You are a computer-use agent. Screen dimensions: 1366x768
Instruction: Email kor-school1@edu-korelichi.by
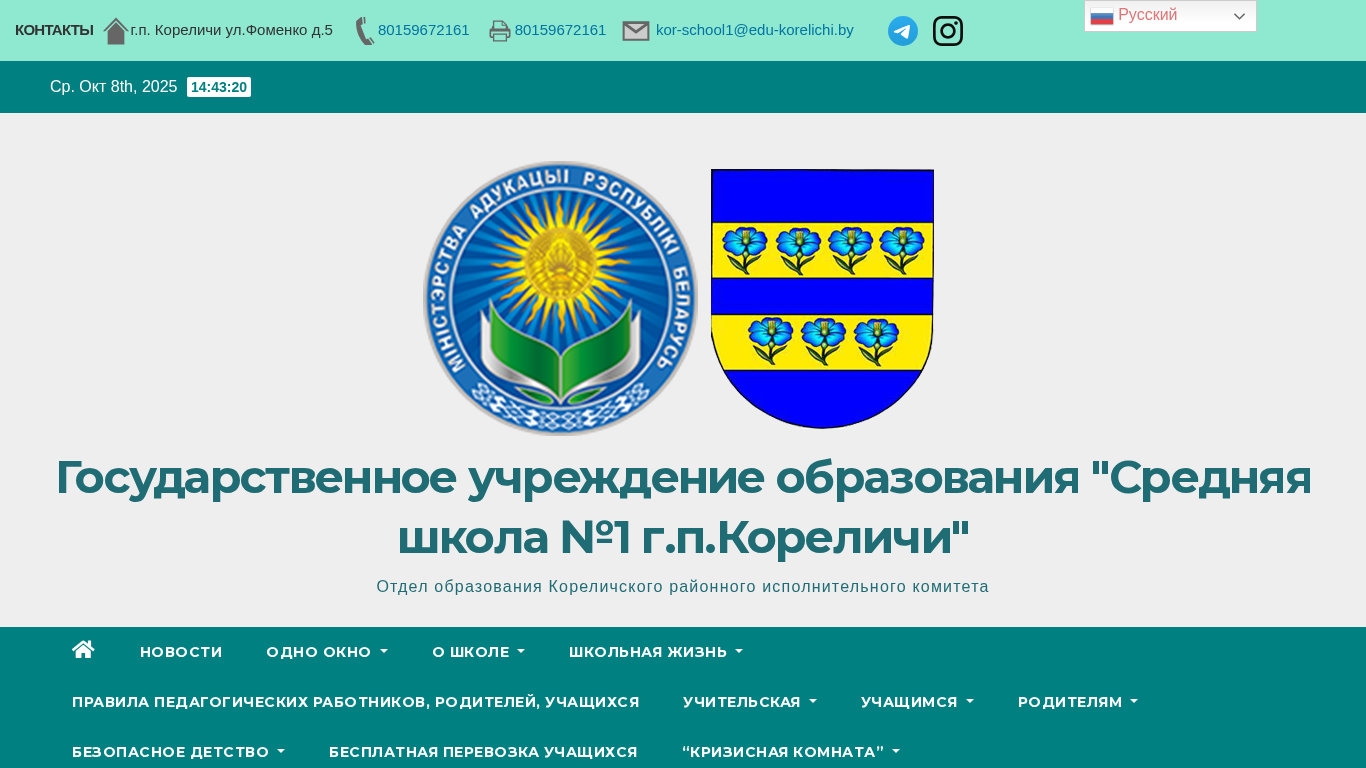click(x=755, y=30)
